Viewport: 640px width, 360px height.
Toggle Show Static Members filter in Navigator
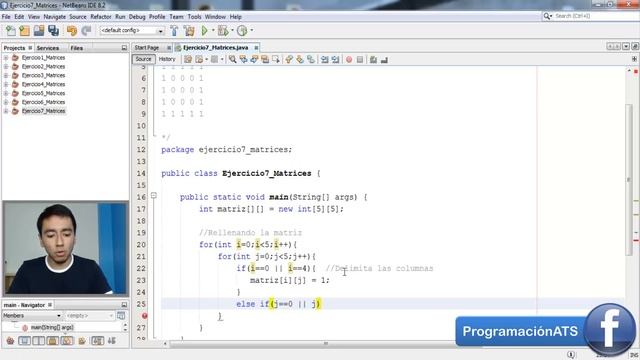[39, 341]
